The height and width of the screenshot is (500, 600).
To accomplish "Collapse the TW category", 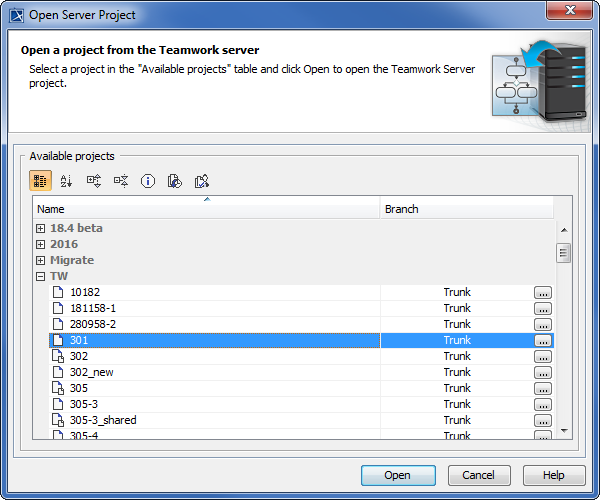I will 40,277.
